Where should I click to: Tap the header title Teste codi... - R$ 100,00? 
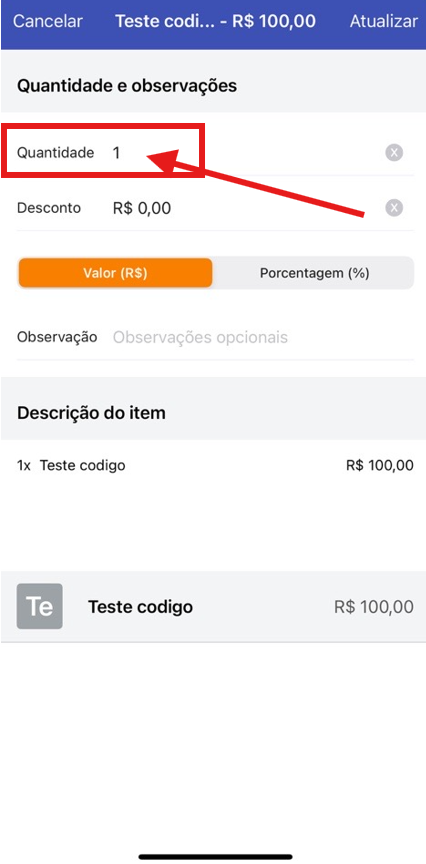(x=215, y=21)
